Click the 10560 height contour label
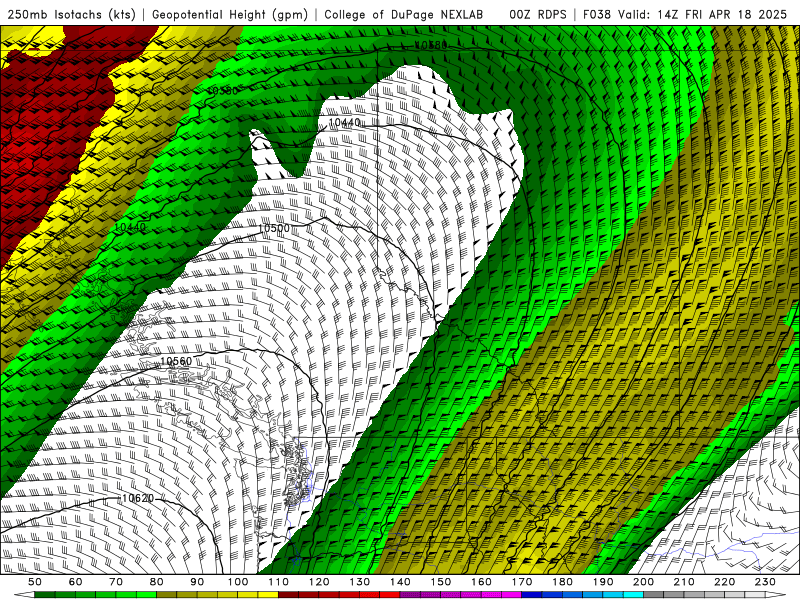Image resolution: width=800 pixels, height=600 pixels. click(x=176, y=361)
